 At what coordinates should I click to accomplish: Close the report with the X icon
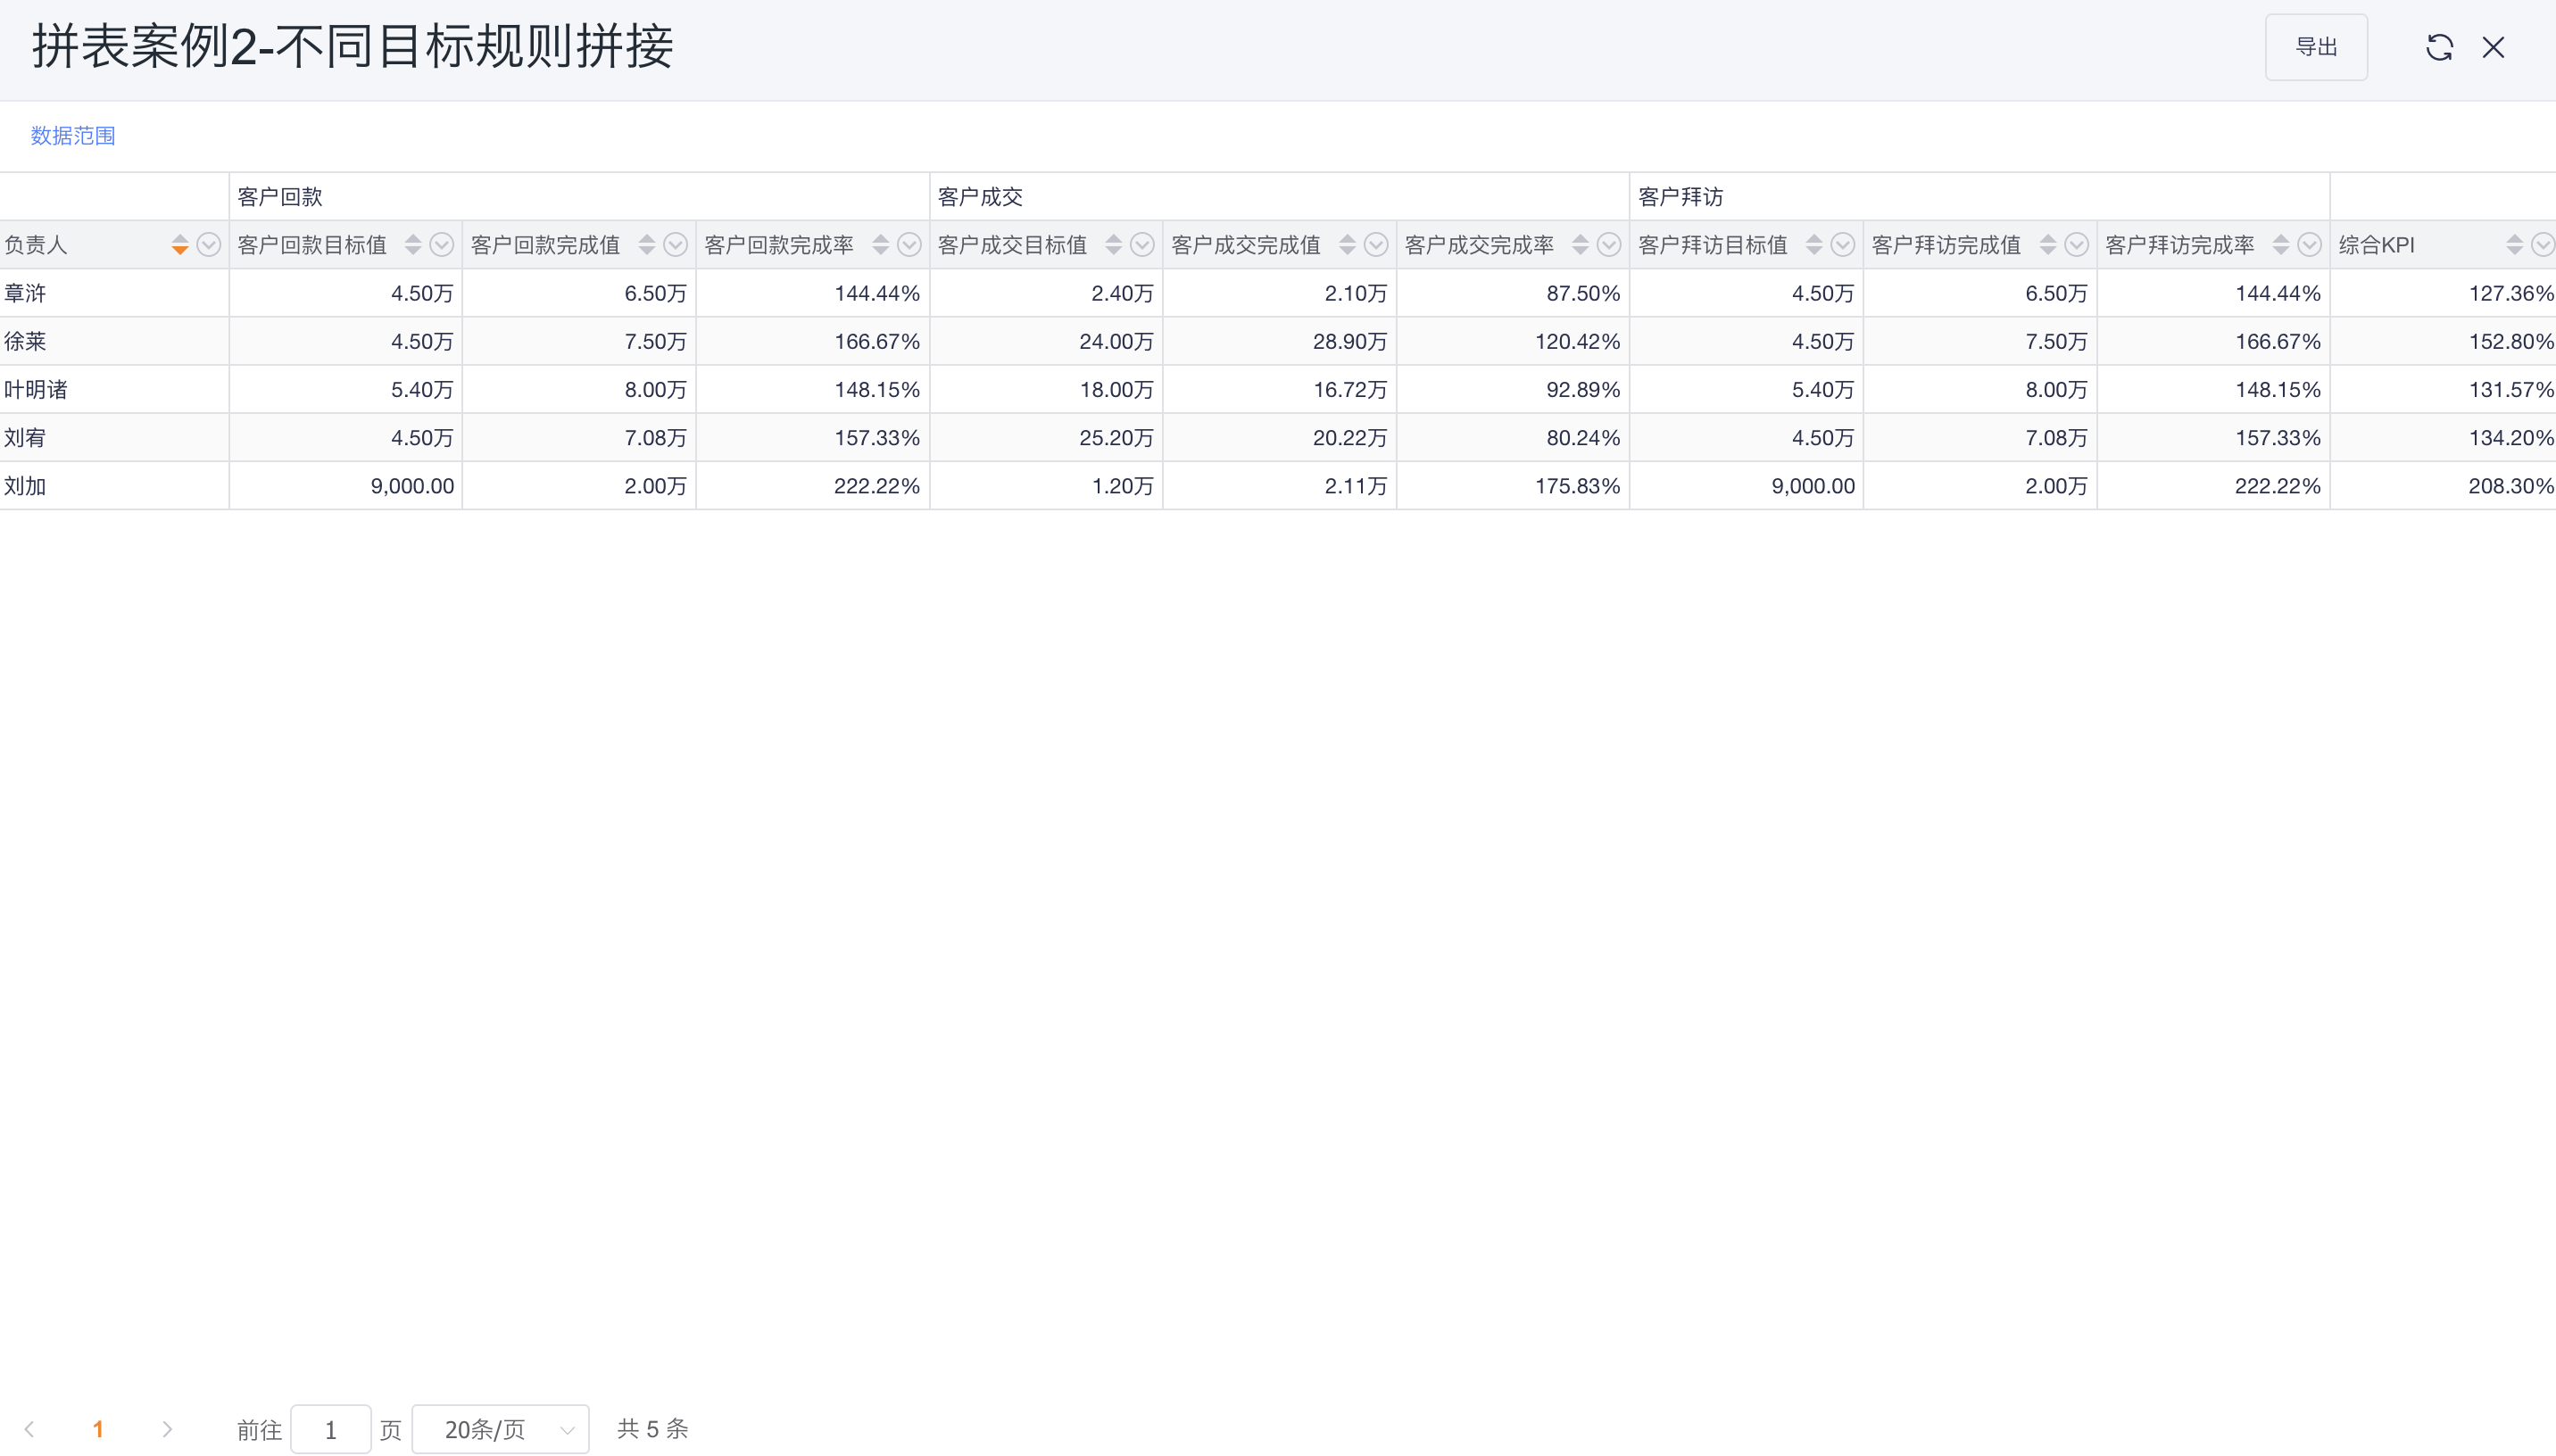point(2493,47)
